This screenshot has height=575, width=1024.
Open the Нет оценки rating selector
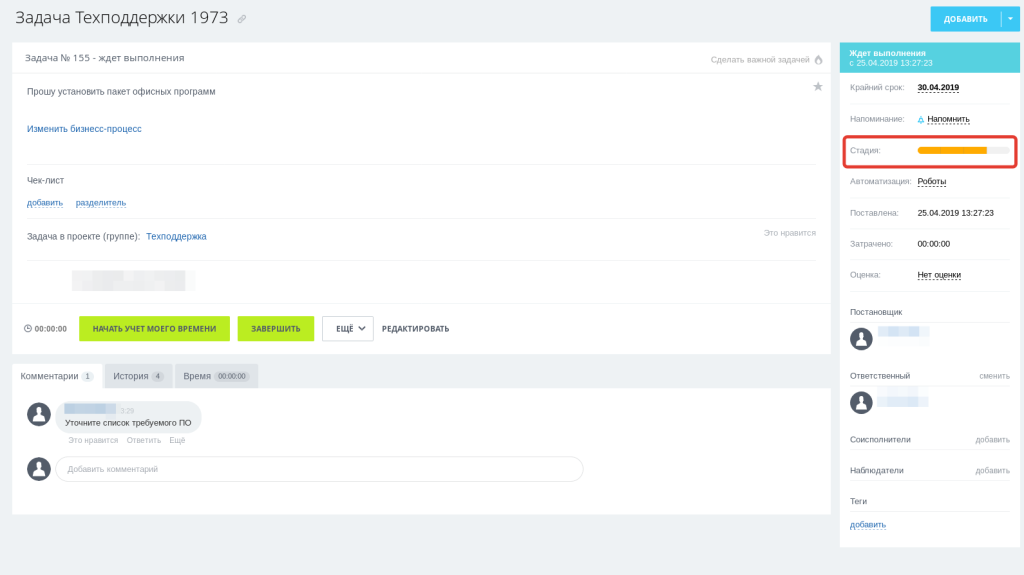[x=938, y=275]
